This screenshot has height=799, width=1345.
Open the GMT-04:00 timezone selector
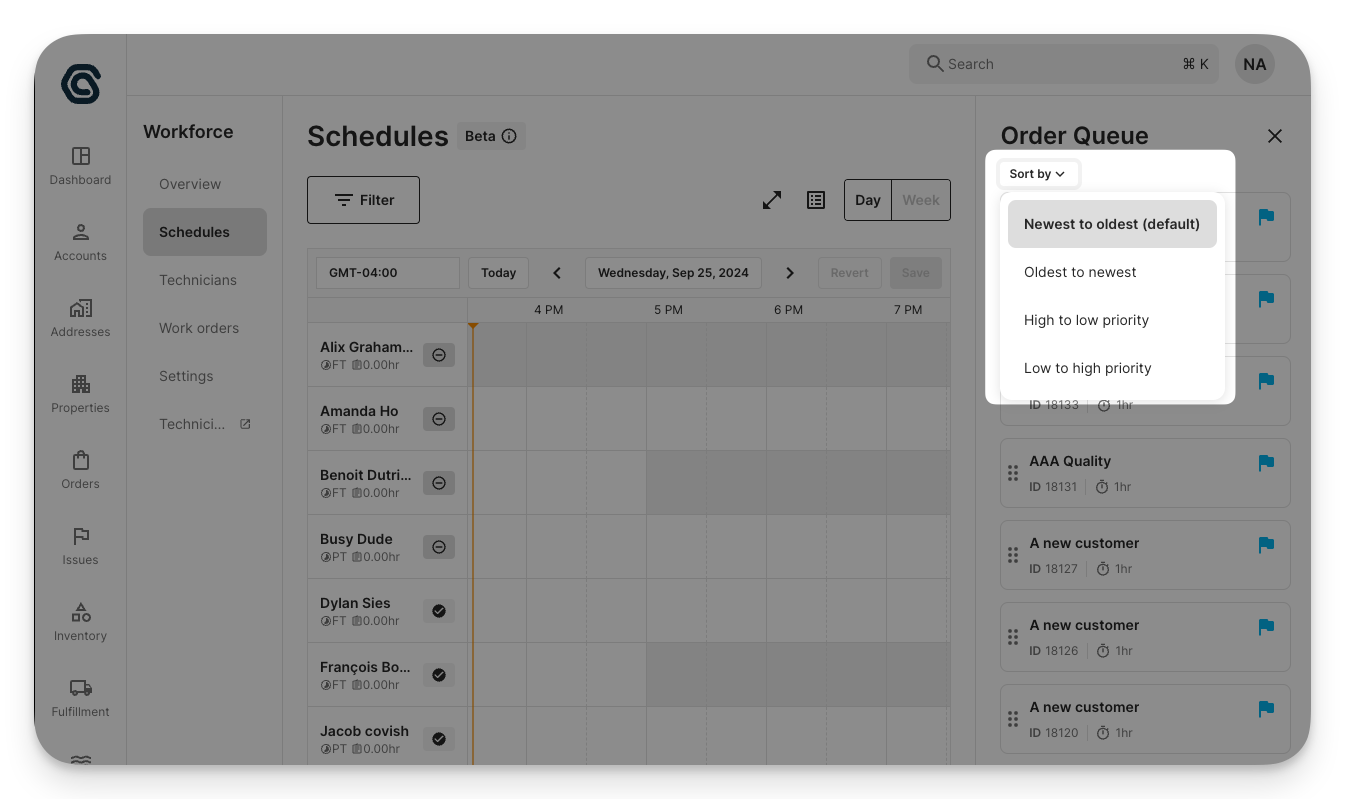388,273
